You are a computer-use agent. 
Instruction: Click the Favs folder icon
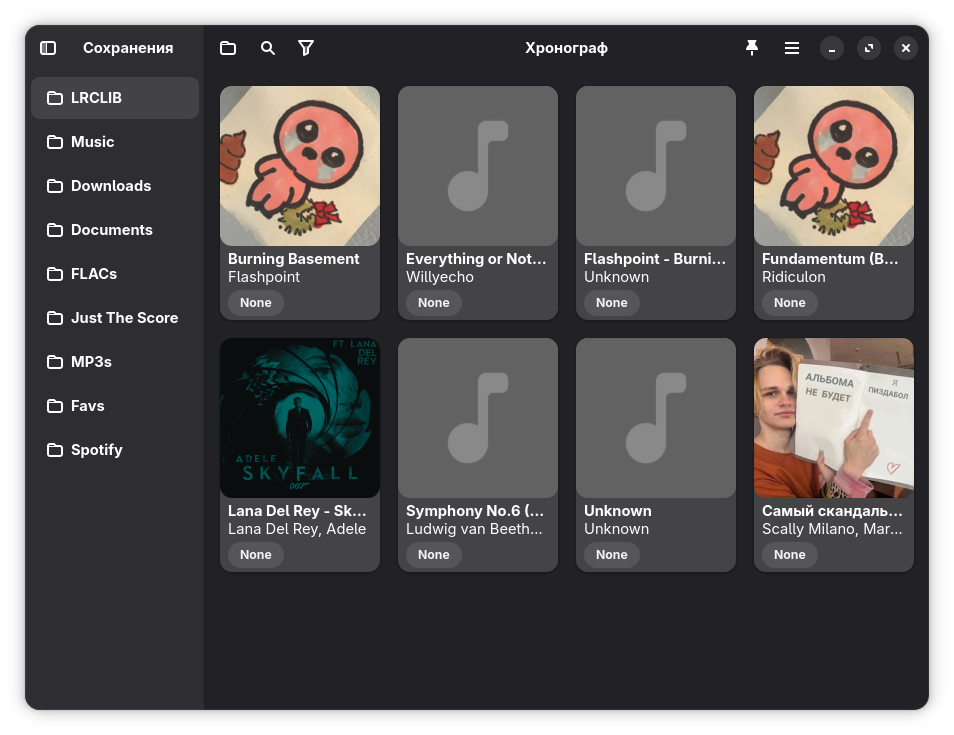55,406
